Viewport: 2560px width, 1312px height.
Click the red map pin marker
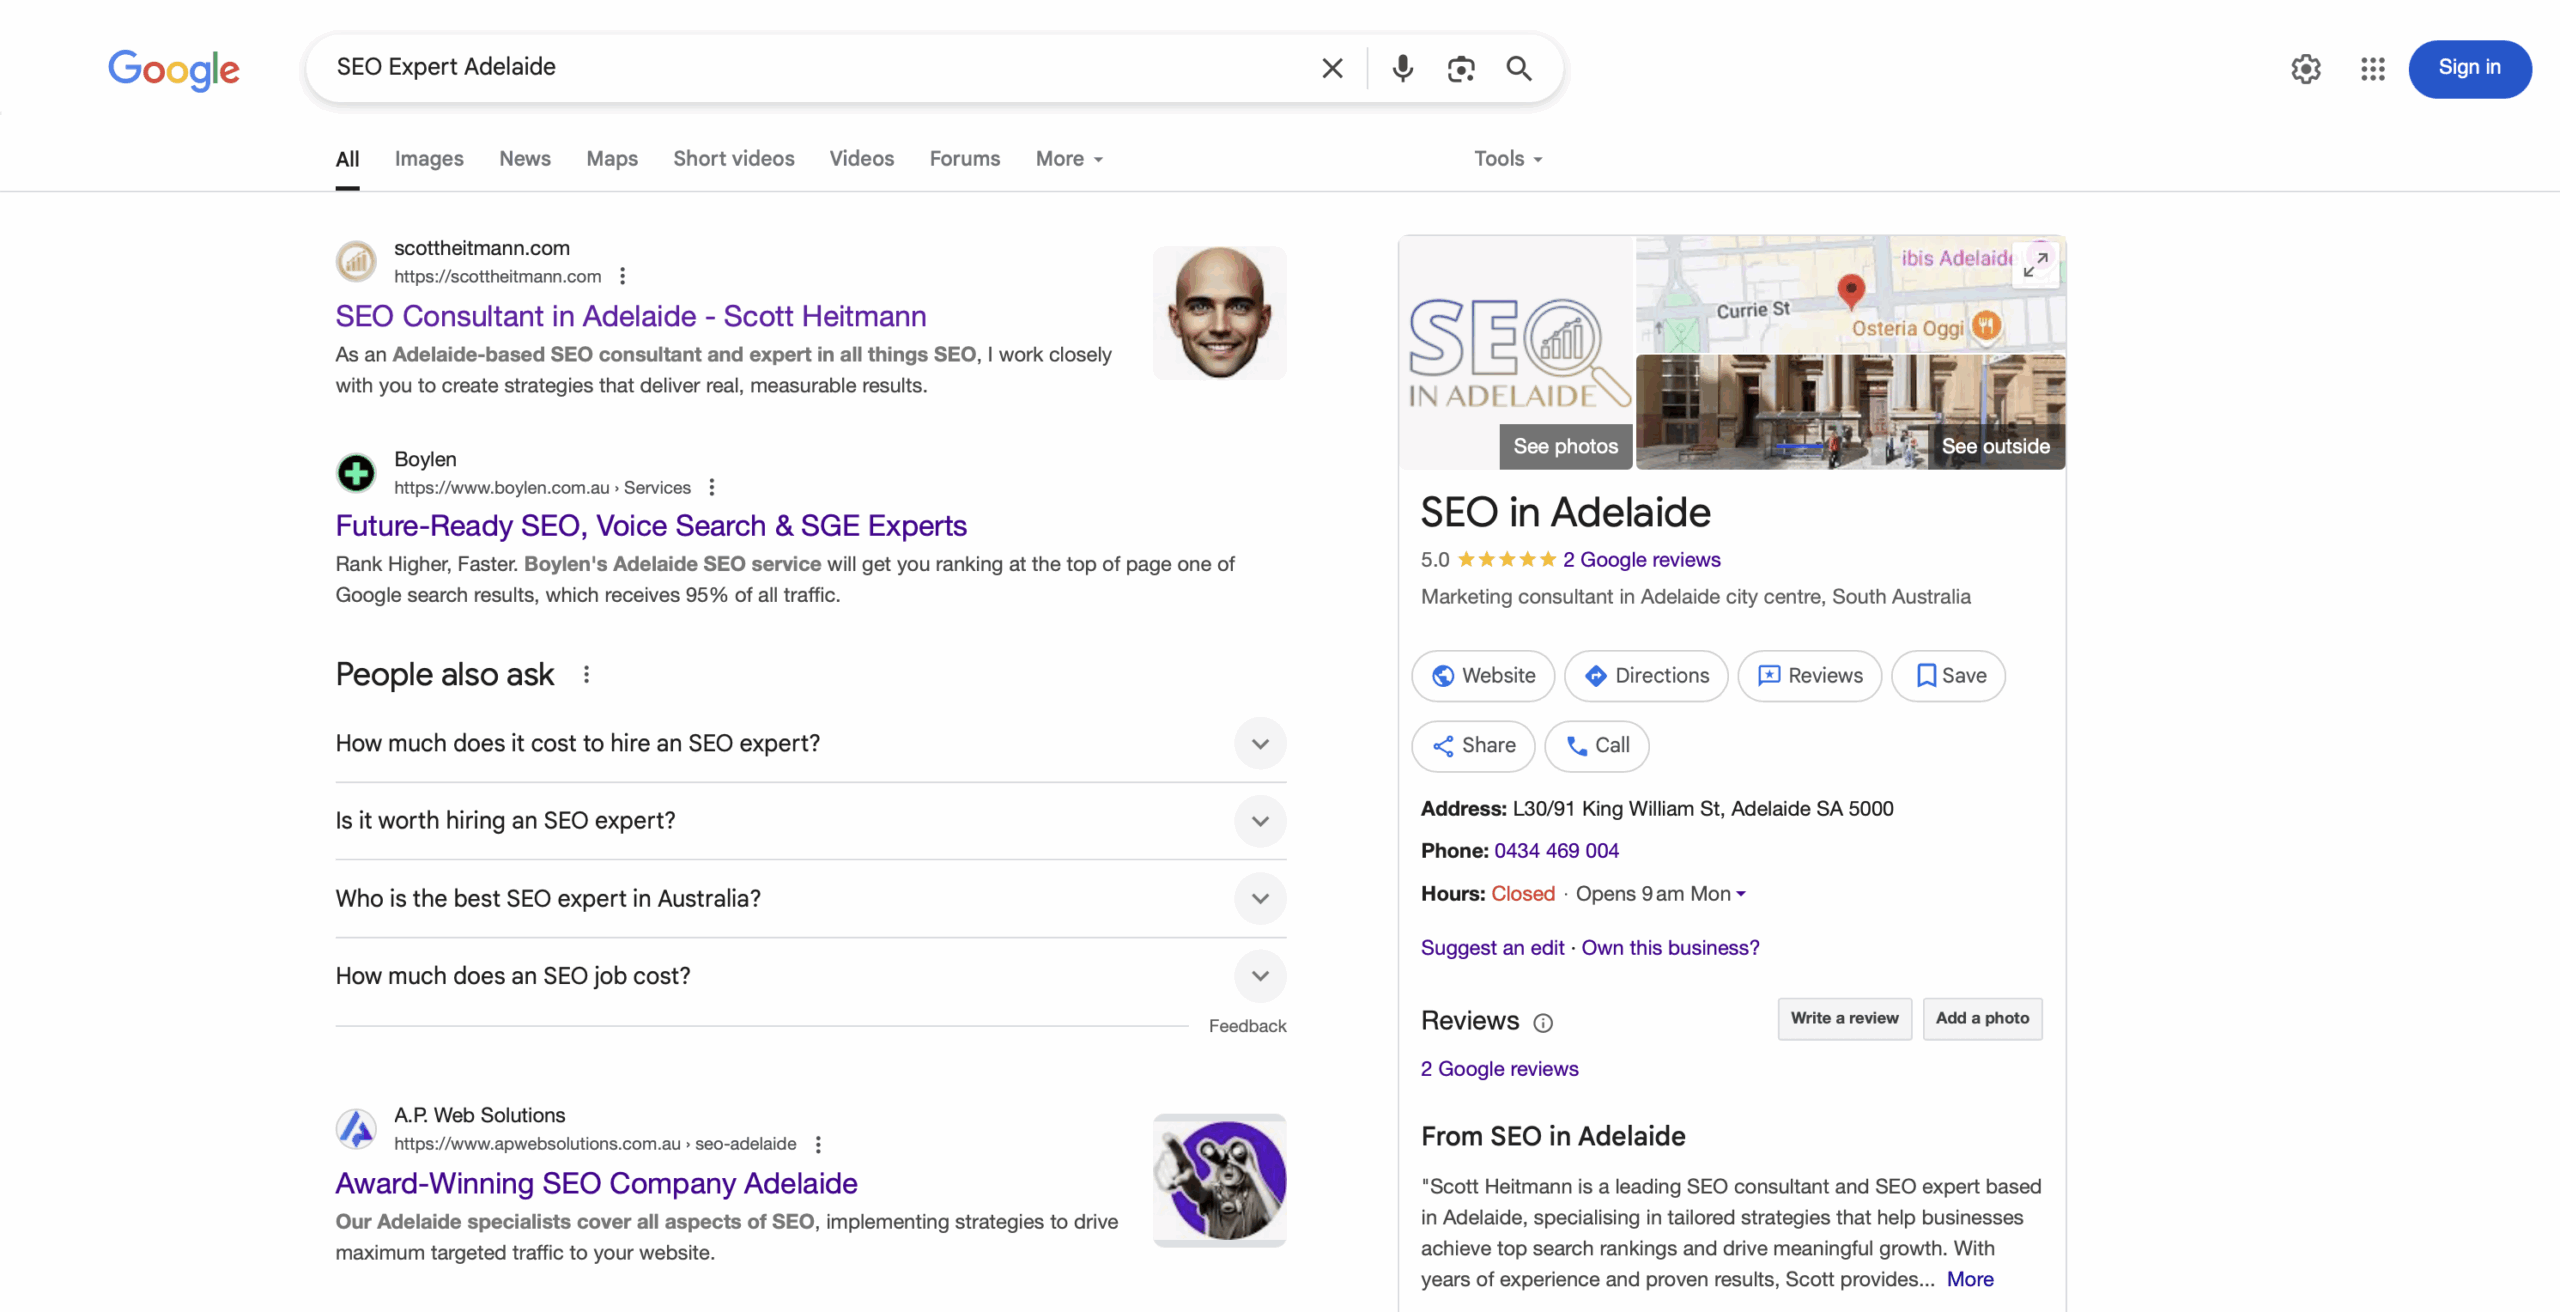point(1851,290)
